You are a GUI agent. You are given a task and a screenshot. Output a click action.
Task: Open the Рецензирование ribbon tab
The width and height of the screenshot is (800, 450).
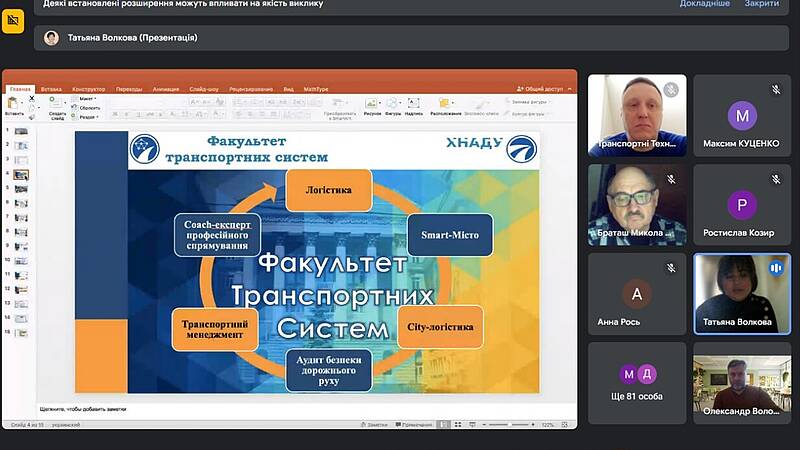pos(251,89)
